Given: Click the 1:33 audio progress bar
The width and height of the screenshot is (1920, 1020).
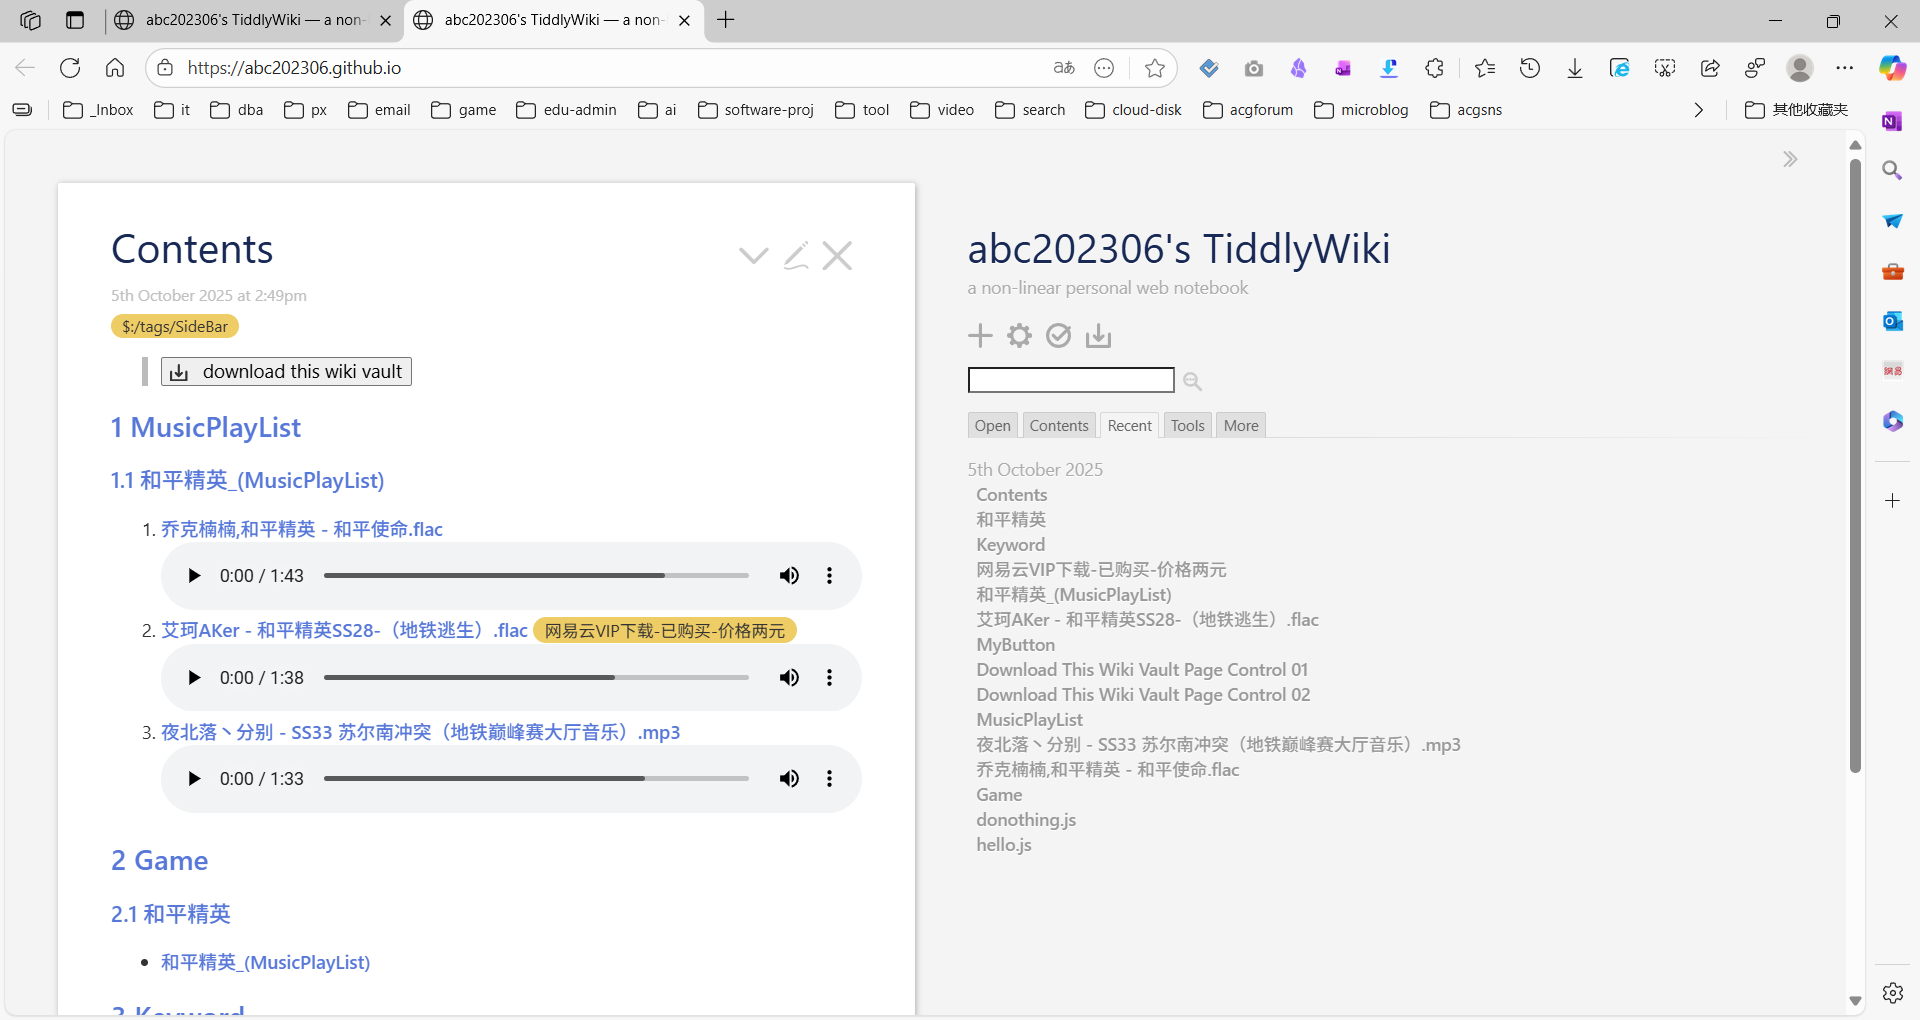Looking at the screenshot, I should (x=536, y=779).
